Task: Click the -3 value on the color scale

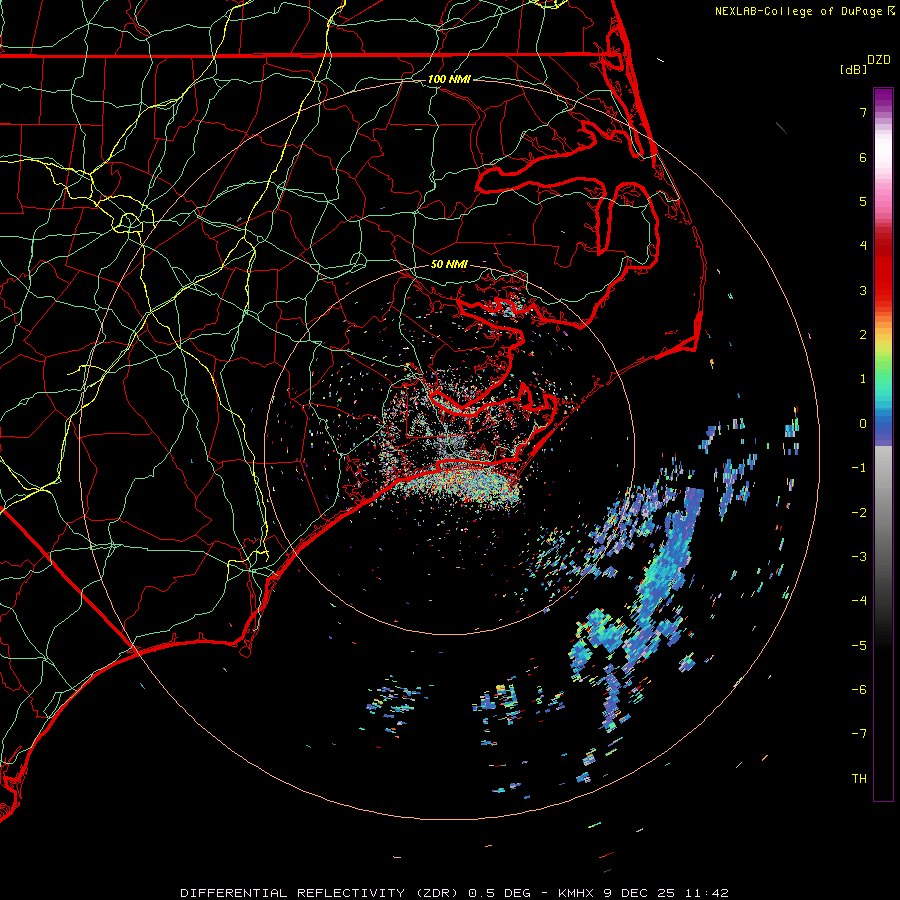Action: coord(859,557)
